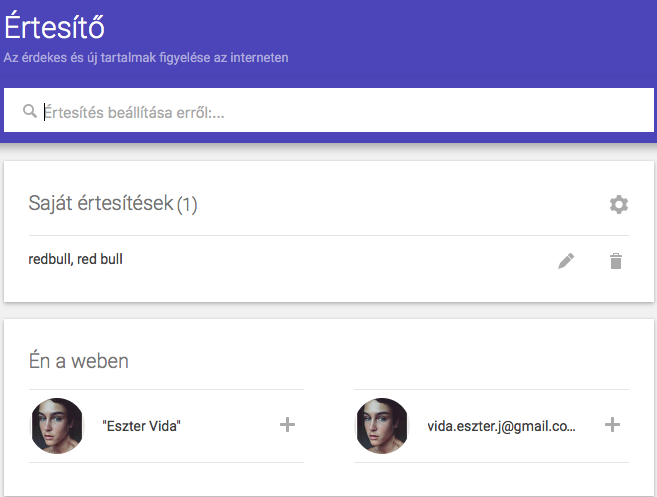Click the "Én a weben" section heading
Viewport: 657px width, 497px height.
(79, 361)
